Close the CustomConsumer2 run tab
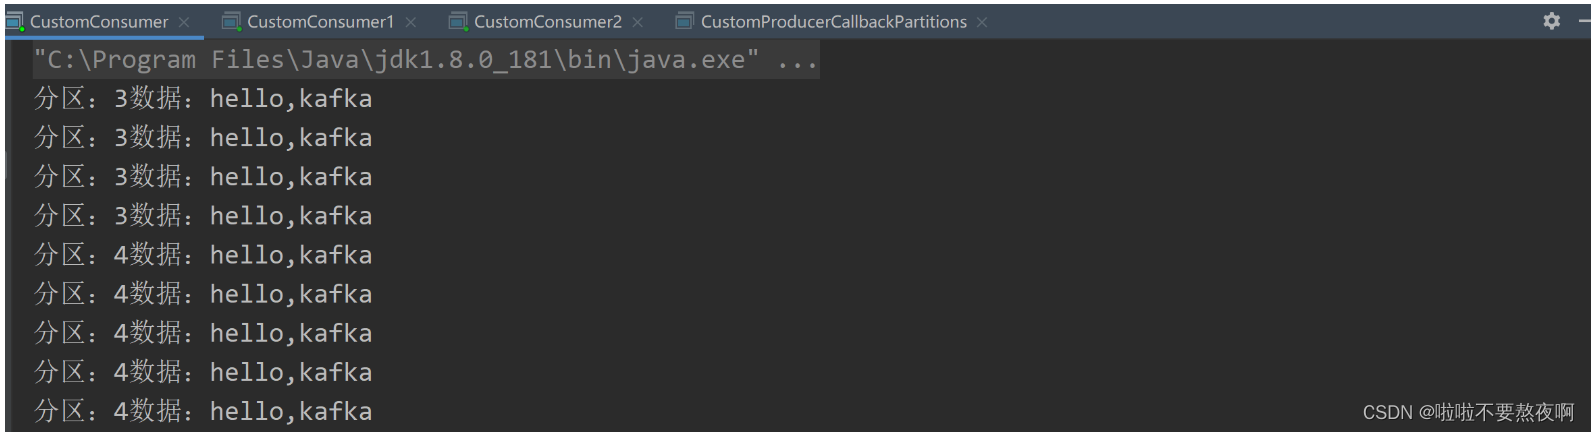Image resolution: width=1591 pixels, height=433 pixels. [x=637, y=22]
